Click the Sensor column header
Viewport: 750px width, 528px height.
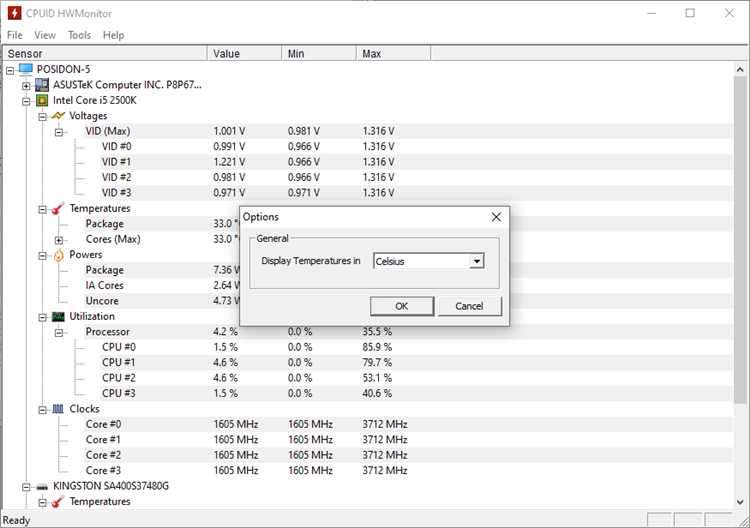click(105, 54)
